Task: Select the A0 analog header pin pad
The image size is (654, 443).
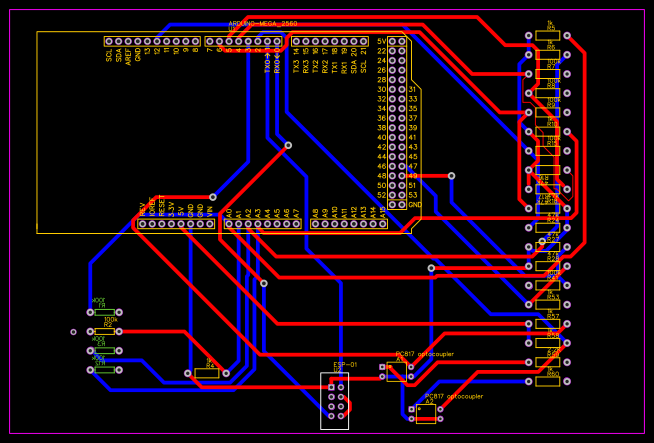Action: coord(229,224)
